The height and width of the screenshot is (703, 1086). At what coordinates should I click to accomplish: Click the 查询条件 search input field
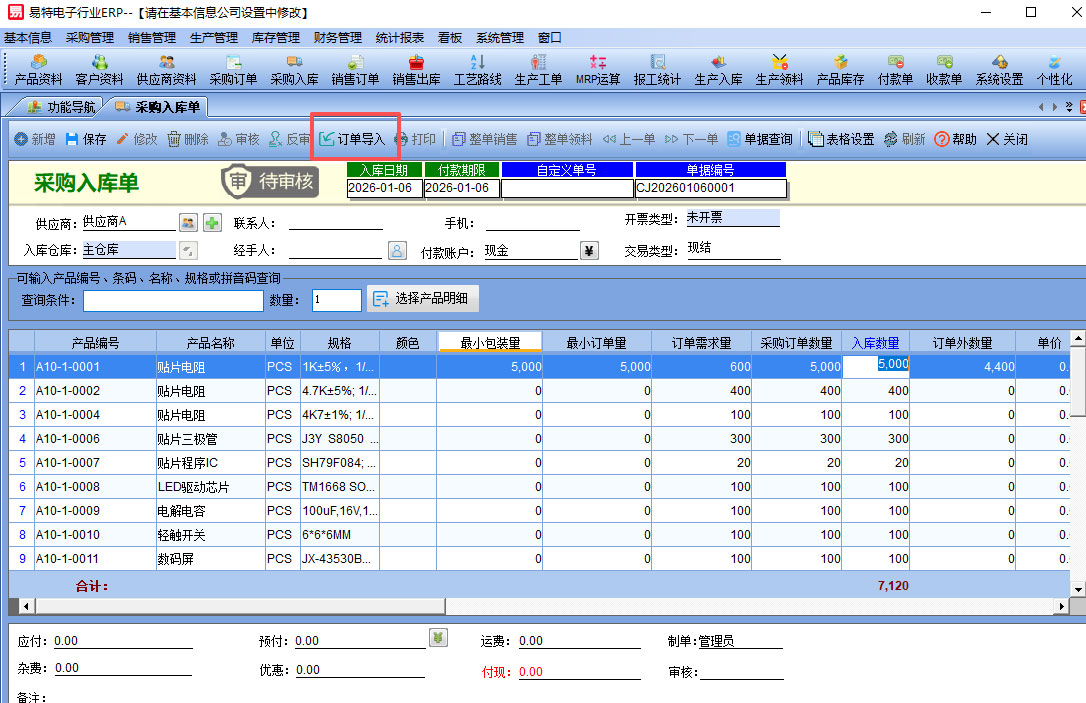point(173,300)
